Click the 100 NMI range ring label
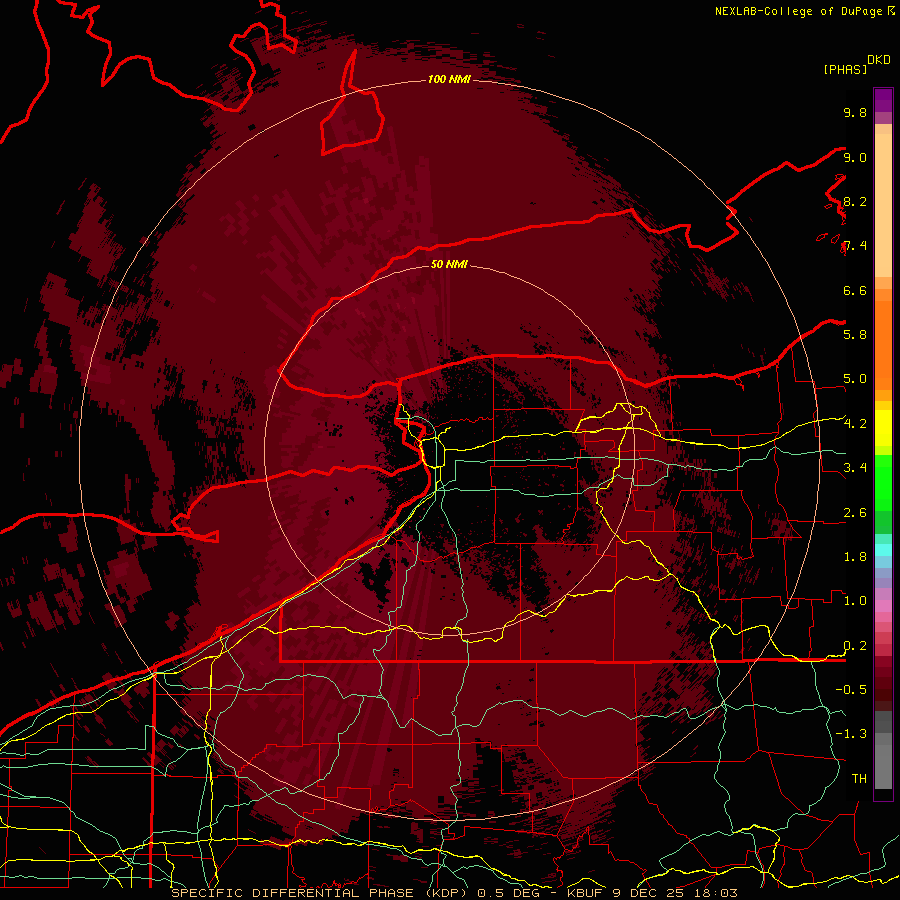The image size is (900, 900). pos(449,79)
